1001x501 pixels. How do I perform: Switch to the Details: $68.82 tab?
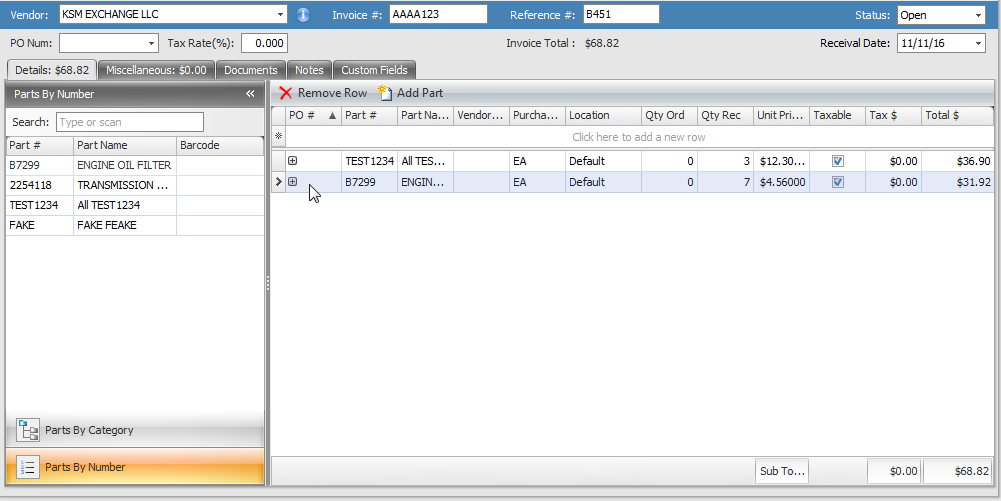tap(52, 70)
